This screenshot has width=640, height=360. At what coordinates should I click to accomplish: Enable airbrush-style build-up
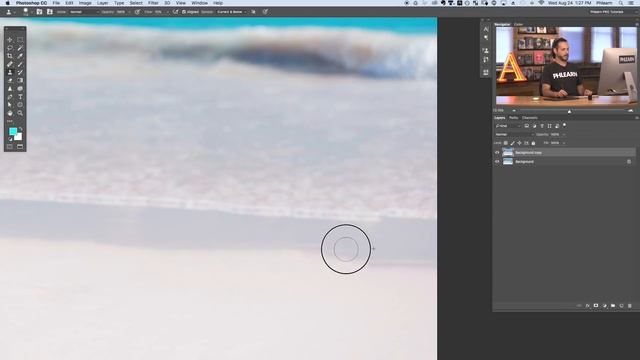coord(176,12)
